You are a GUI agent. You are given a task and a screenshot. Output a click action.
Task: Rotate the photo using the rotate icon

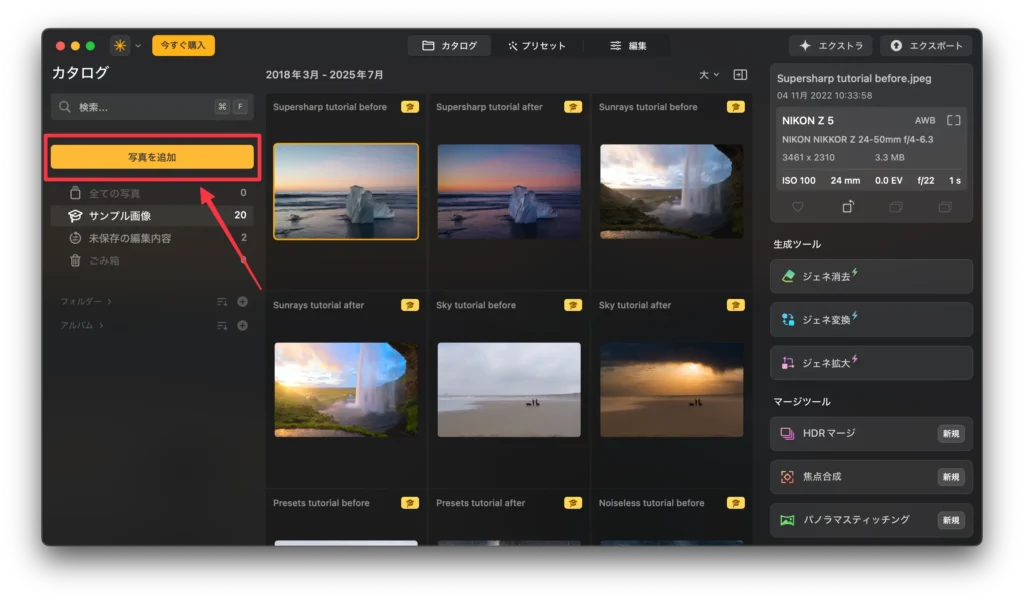point(847,206)
